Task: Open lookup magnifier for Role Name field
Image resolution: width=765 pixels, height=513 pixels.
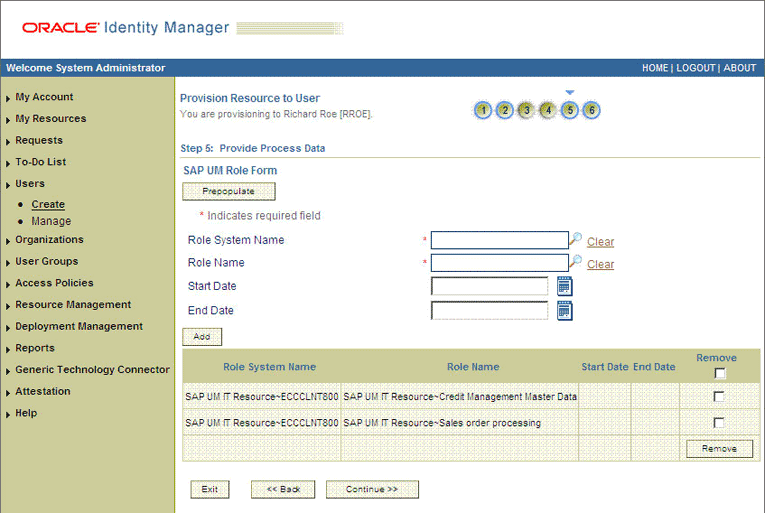Action: (576, 261)
